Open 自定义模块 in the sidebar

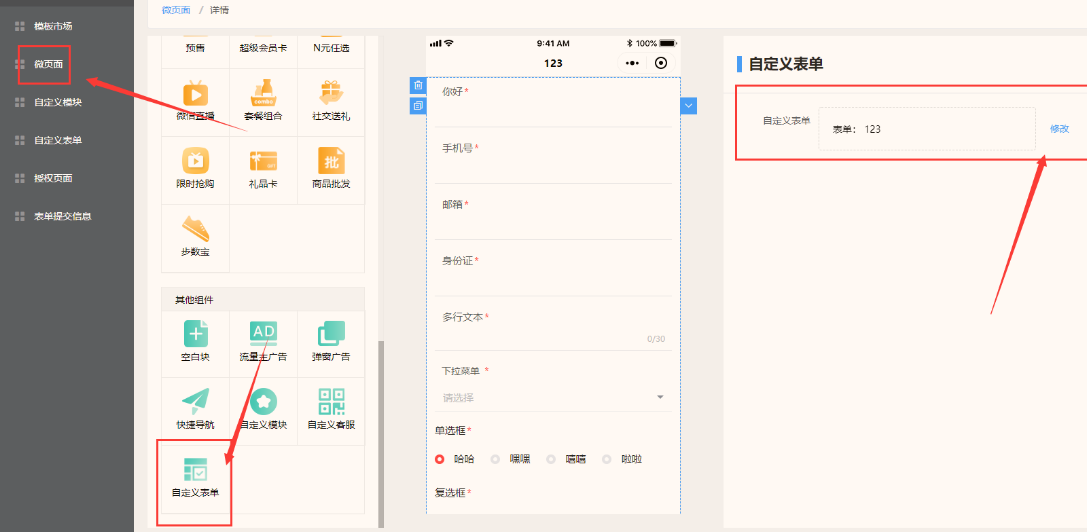[x=58, y=103]
